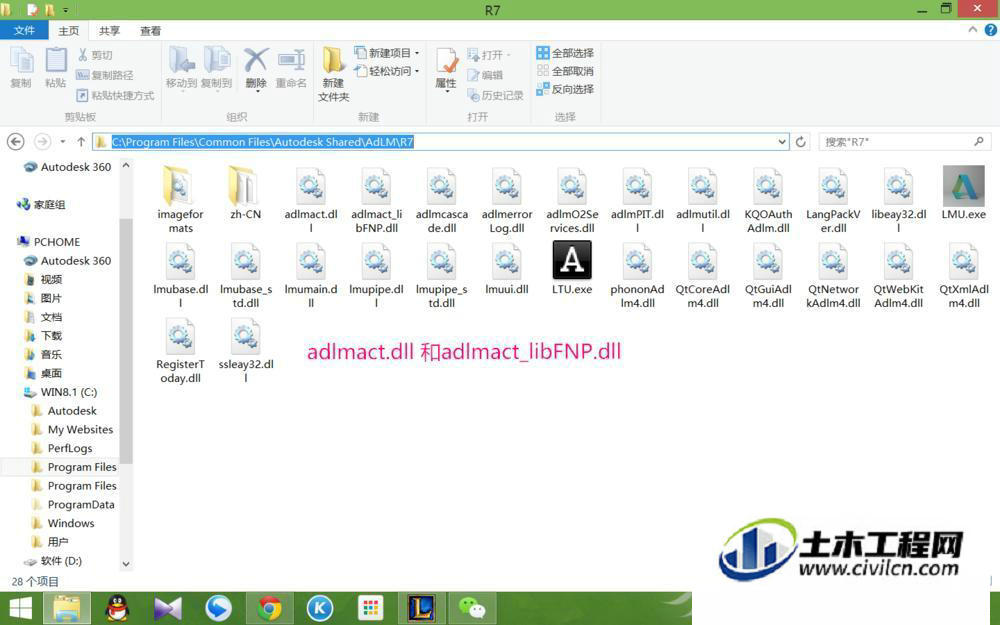The width and height of the screenshot is (1000, 625).
Task: Select the LTU.exe file
Action: [x=572, y=268]
